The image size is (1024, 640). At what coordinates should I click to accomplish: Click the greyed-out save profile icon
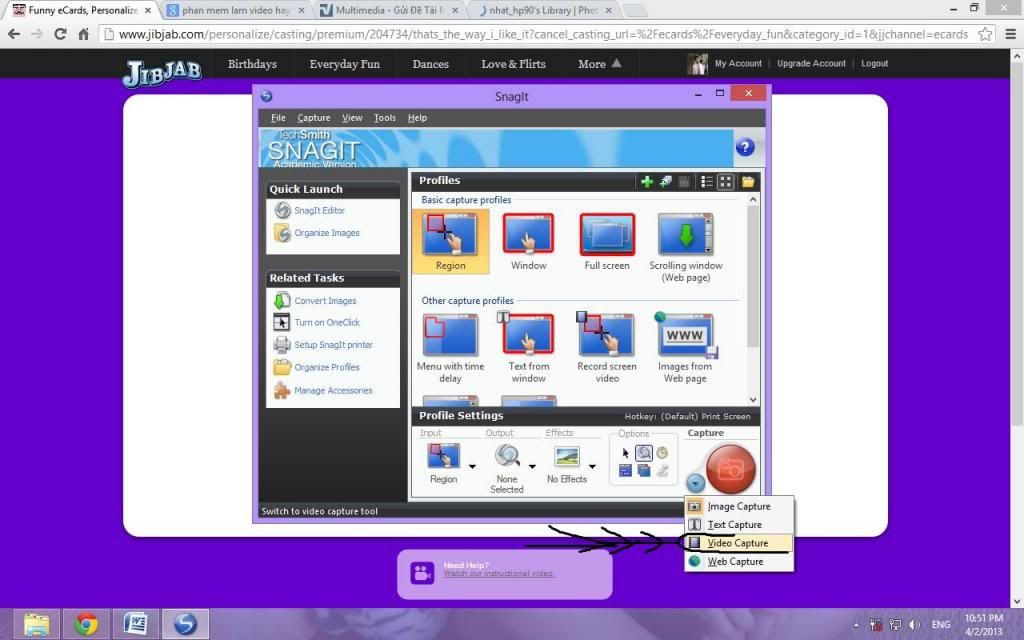(x=684, y=182)
